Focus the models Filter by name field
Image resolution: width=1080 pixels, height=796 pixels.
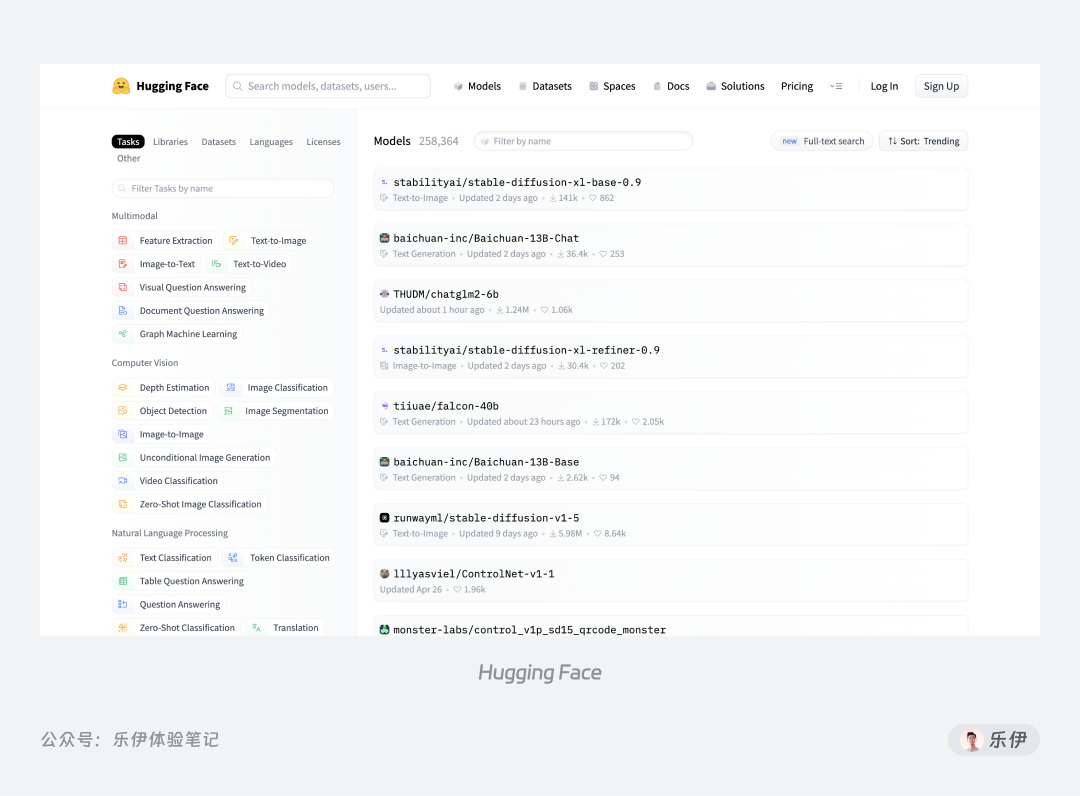pyautogui.click(x=583, y=141)
